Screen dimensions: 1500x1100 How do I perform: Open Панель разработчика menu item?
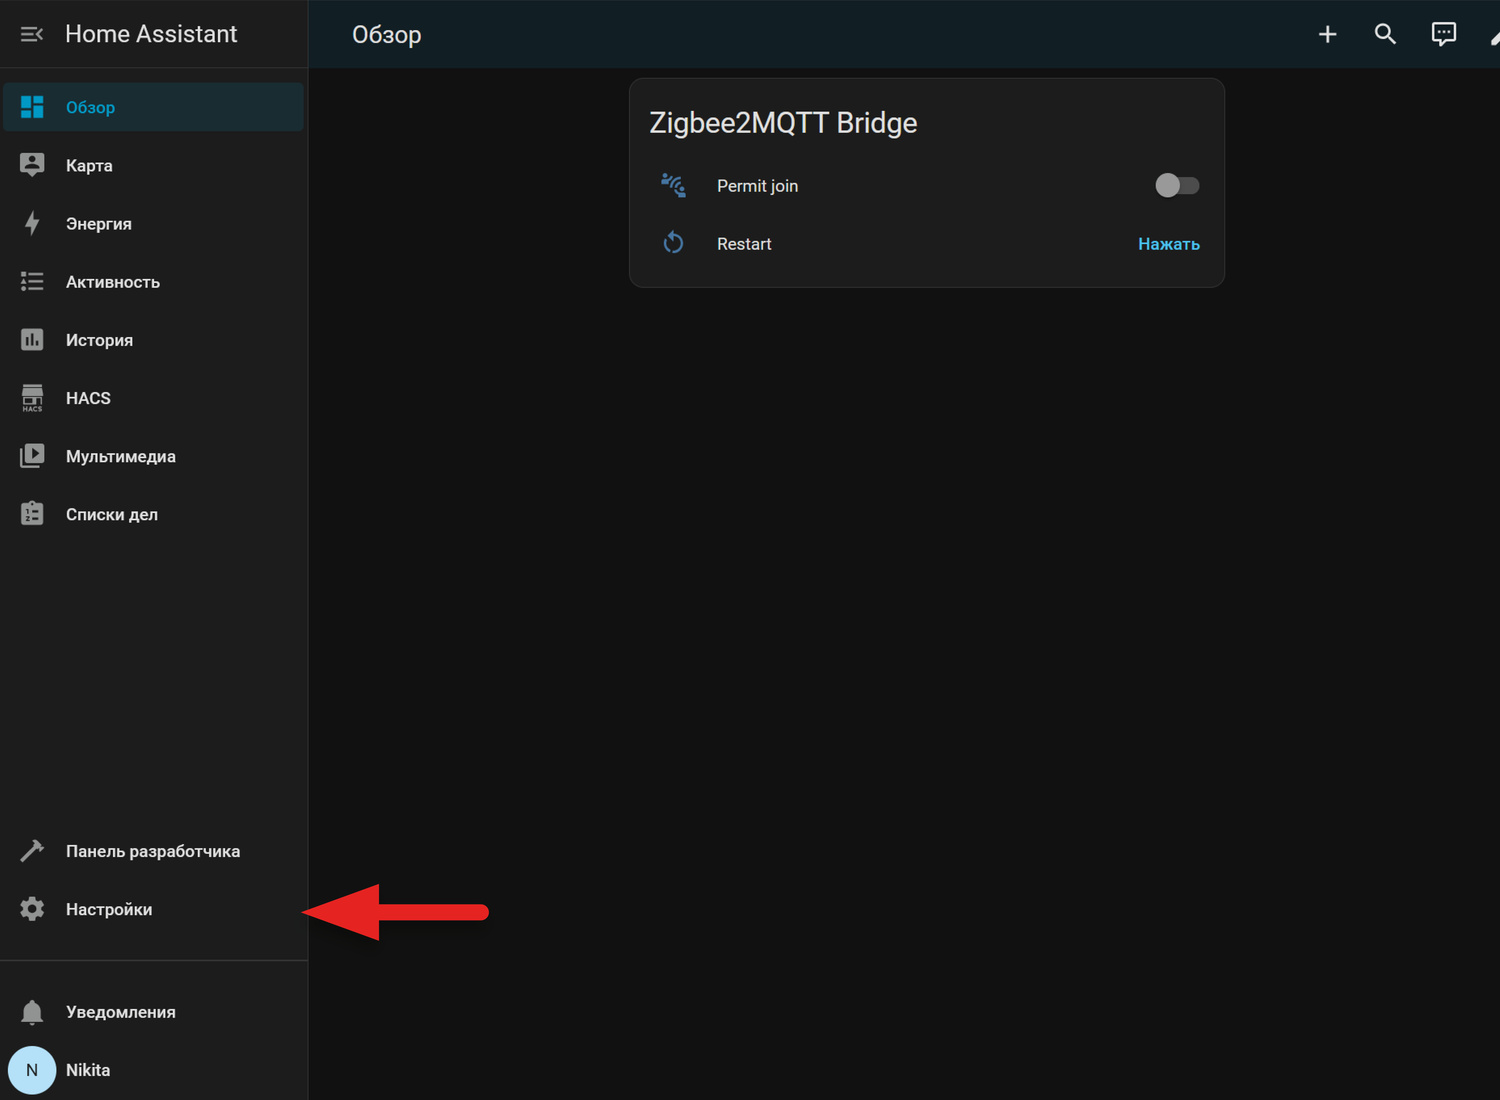click(154, 851)
